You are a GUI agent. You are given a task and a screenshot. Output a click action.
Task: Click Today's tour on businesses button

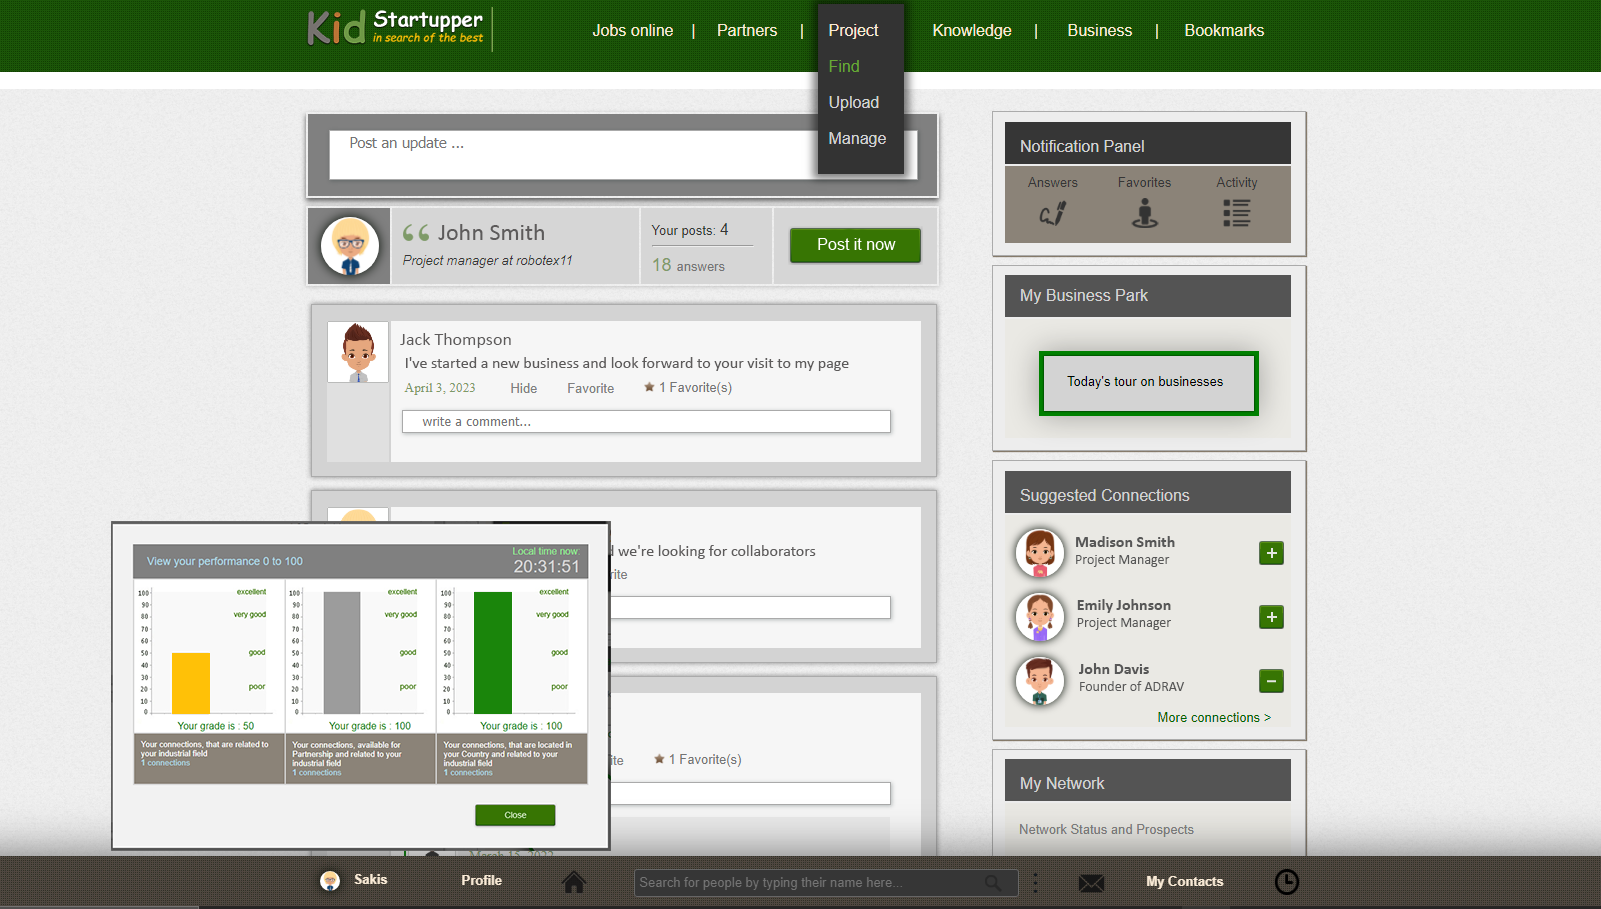click(x=1148, y=383)
